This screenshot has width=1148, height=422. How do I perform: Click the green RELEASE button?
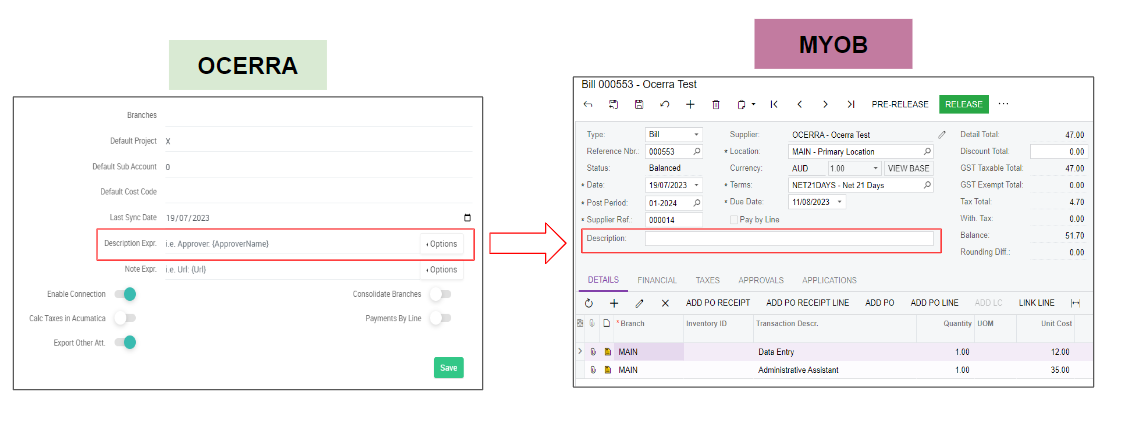[964, 105]
